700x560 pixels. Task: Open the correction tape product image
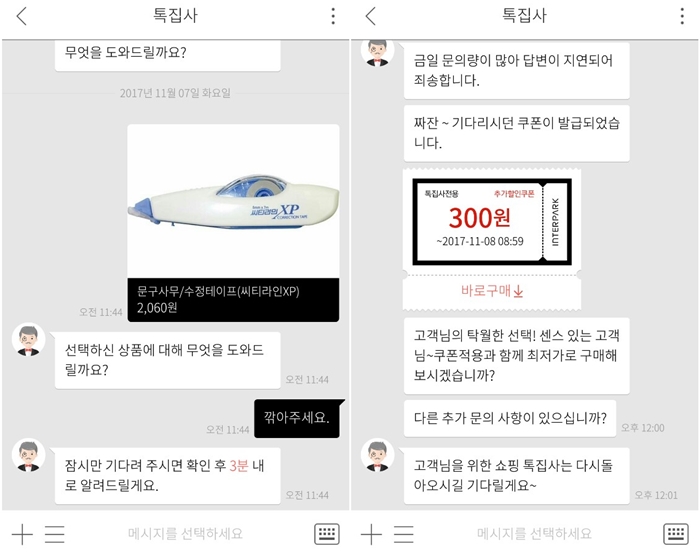pos(233,201)
